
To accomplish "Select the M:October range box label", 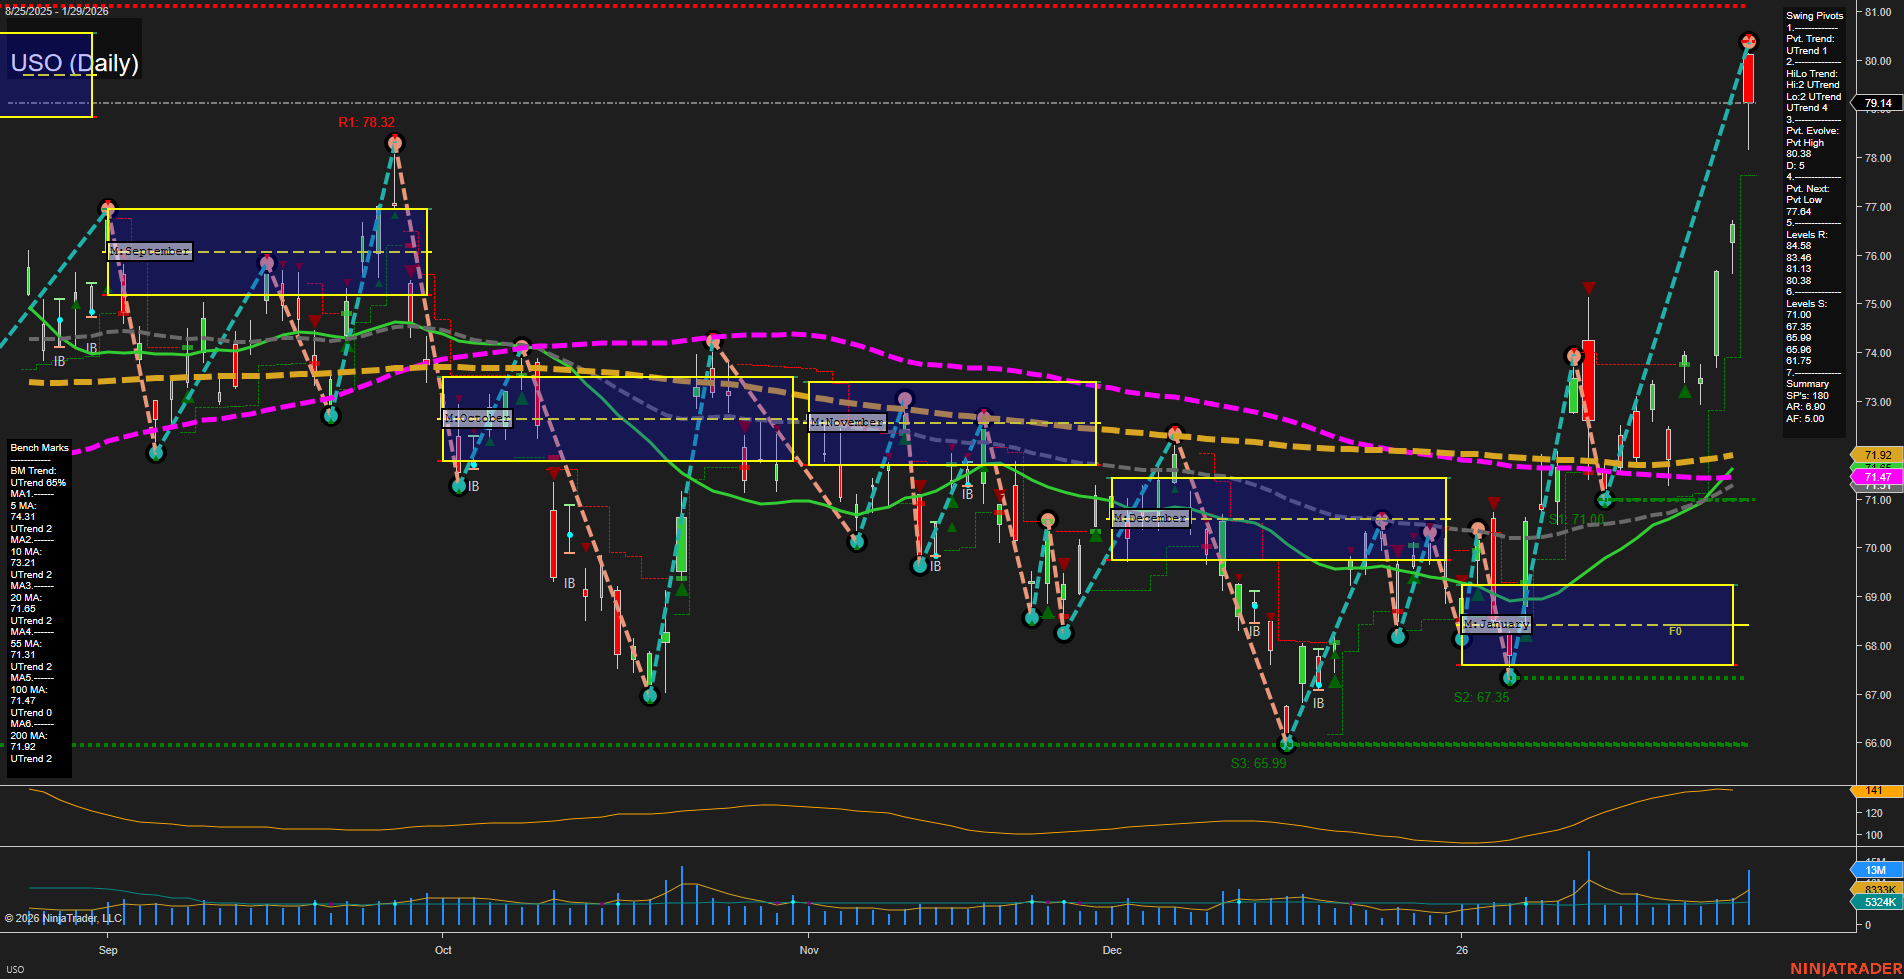I will click(x=478, y=418).
